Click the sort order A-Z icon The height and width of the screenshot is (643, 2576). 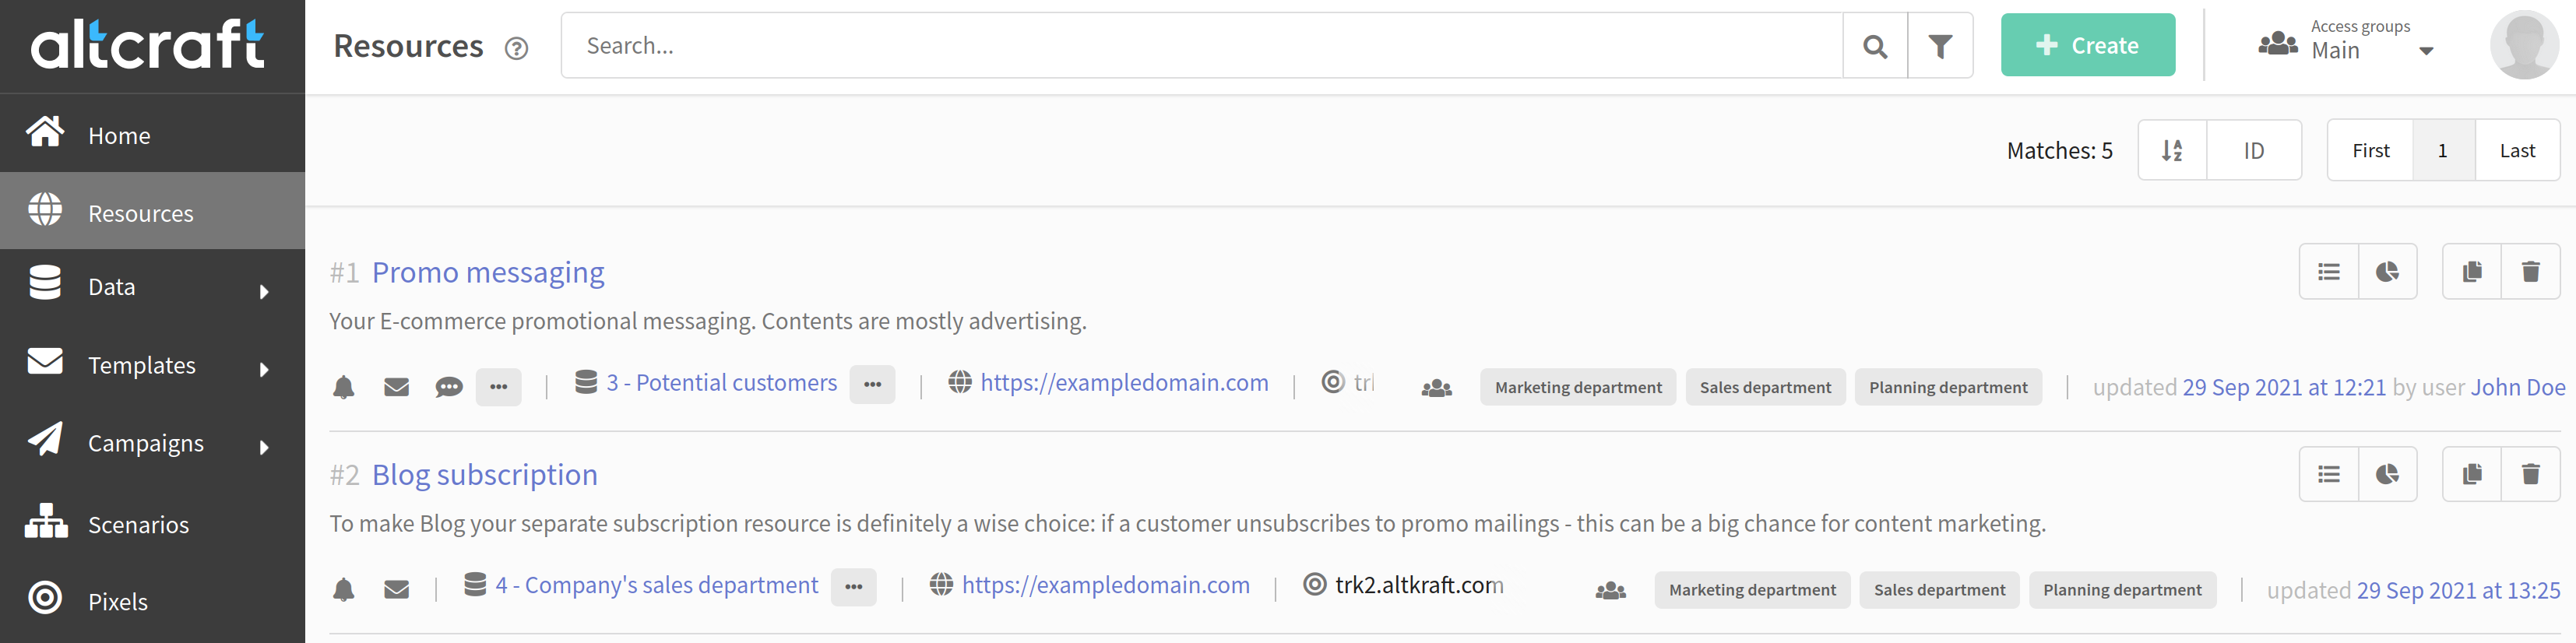[2172, 151]
